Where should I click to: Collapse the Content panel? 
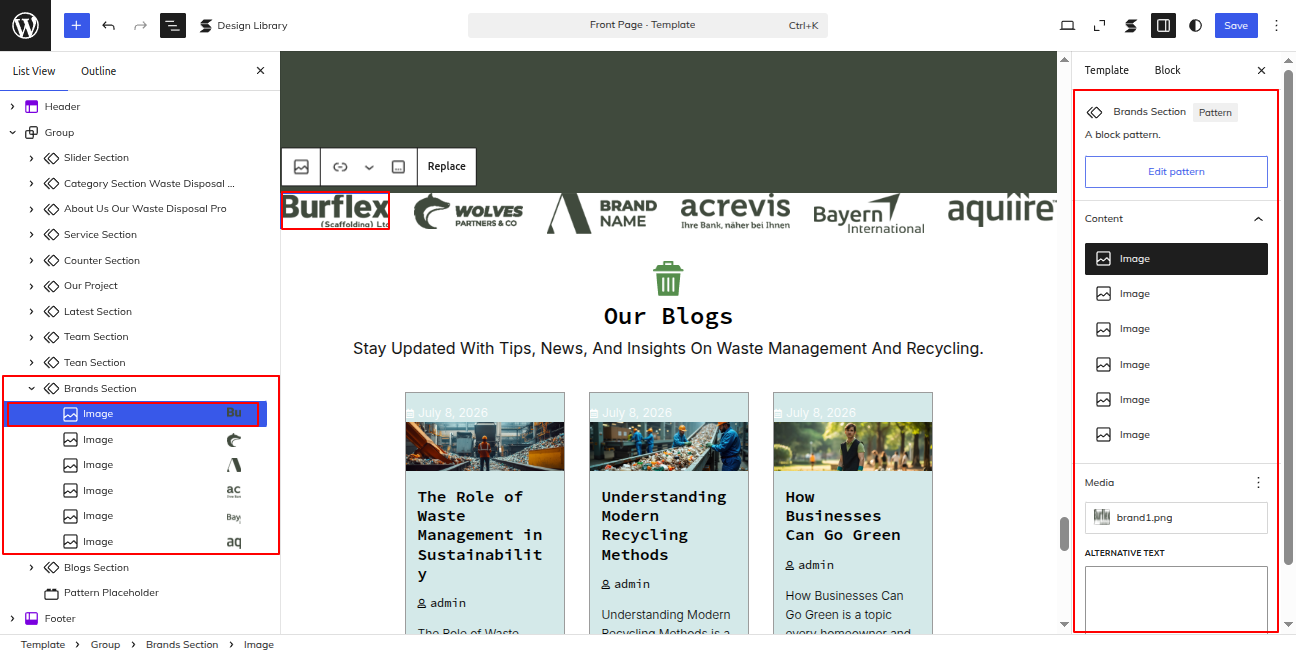[1258, 219]
